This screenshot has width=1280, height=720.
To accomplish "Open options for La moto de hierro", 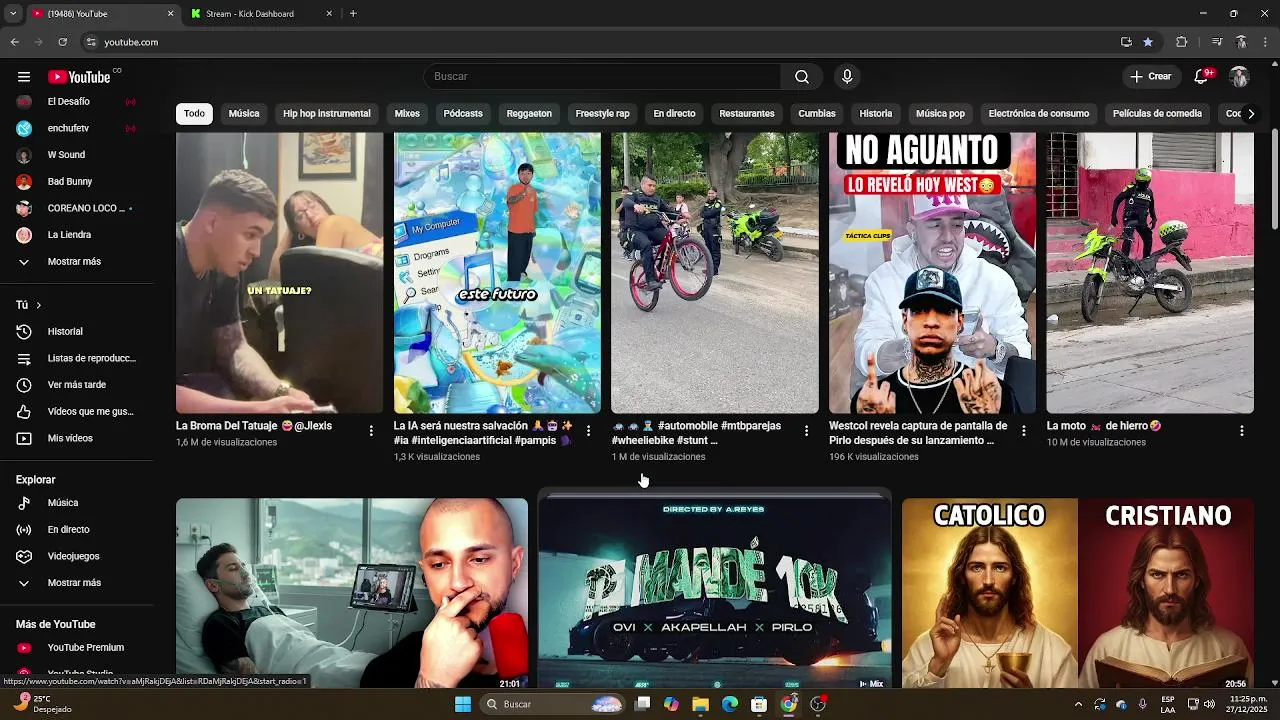I will 1241,431.
